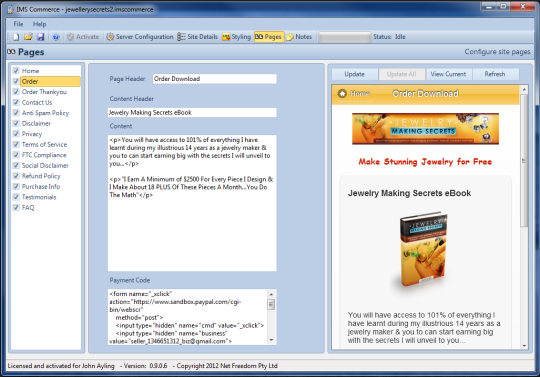Click the Update All button
Viewport: 540px width, 377px height.
[402, 74]
